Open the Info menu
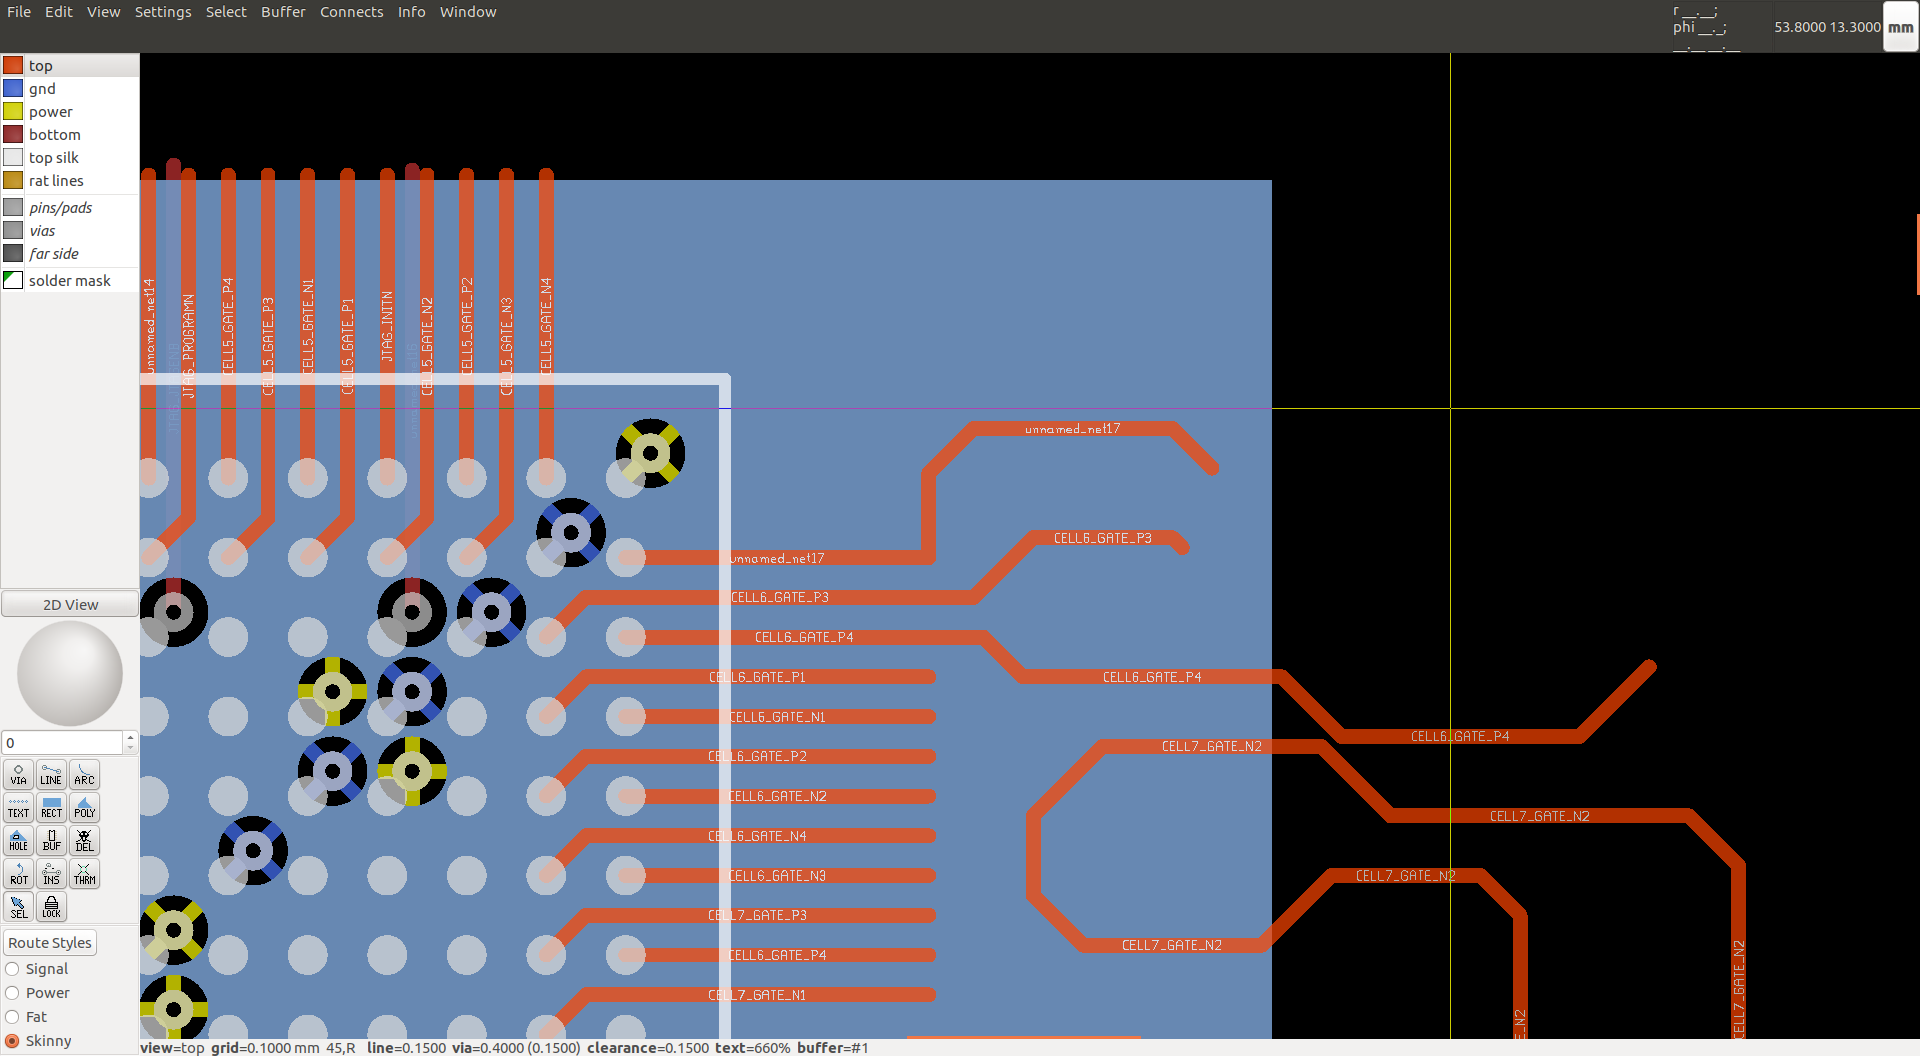 pos(411,12)
